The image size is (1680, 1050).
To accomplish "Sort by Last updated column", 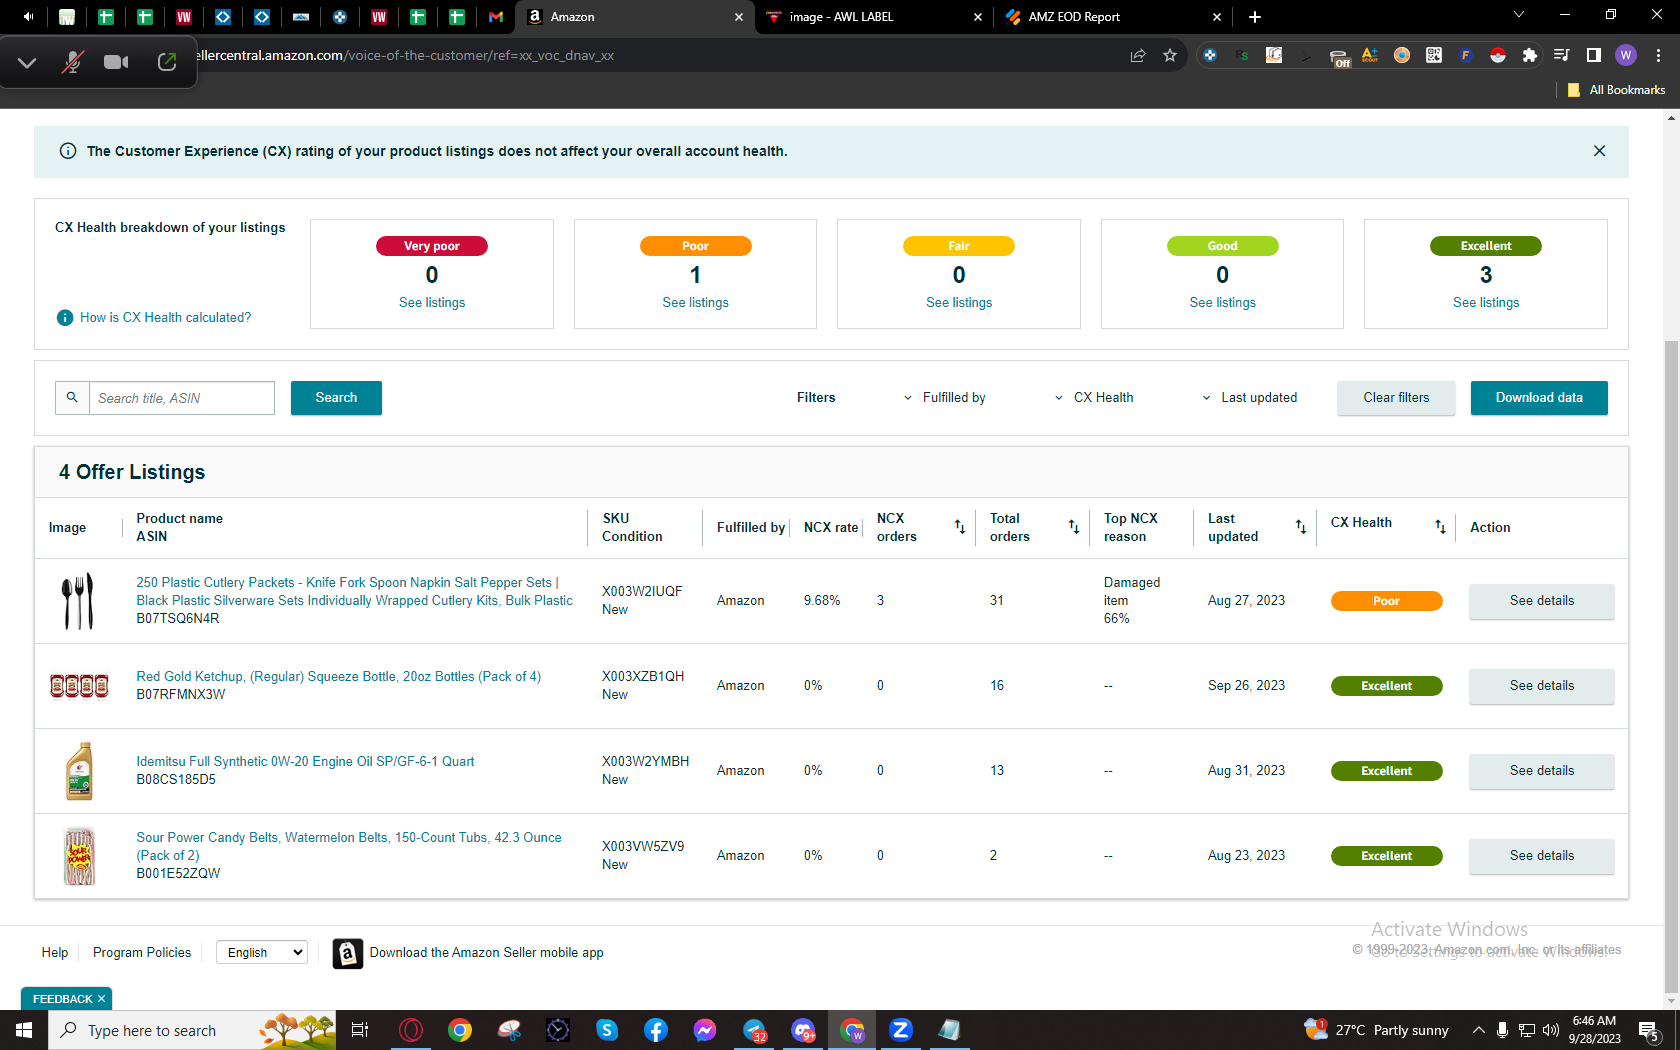I will 1301,527.
